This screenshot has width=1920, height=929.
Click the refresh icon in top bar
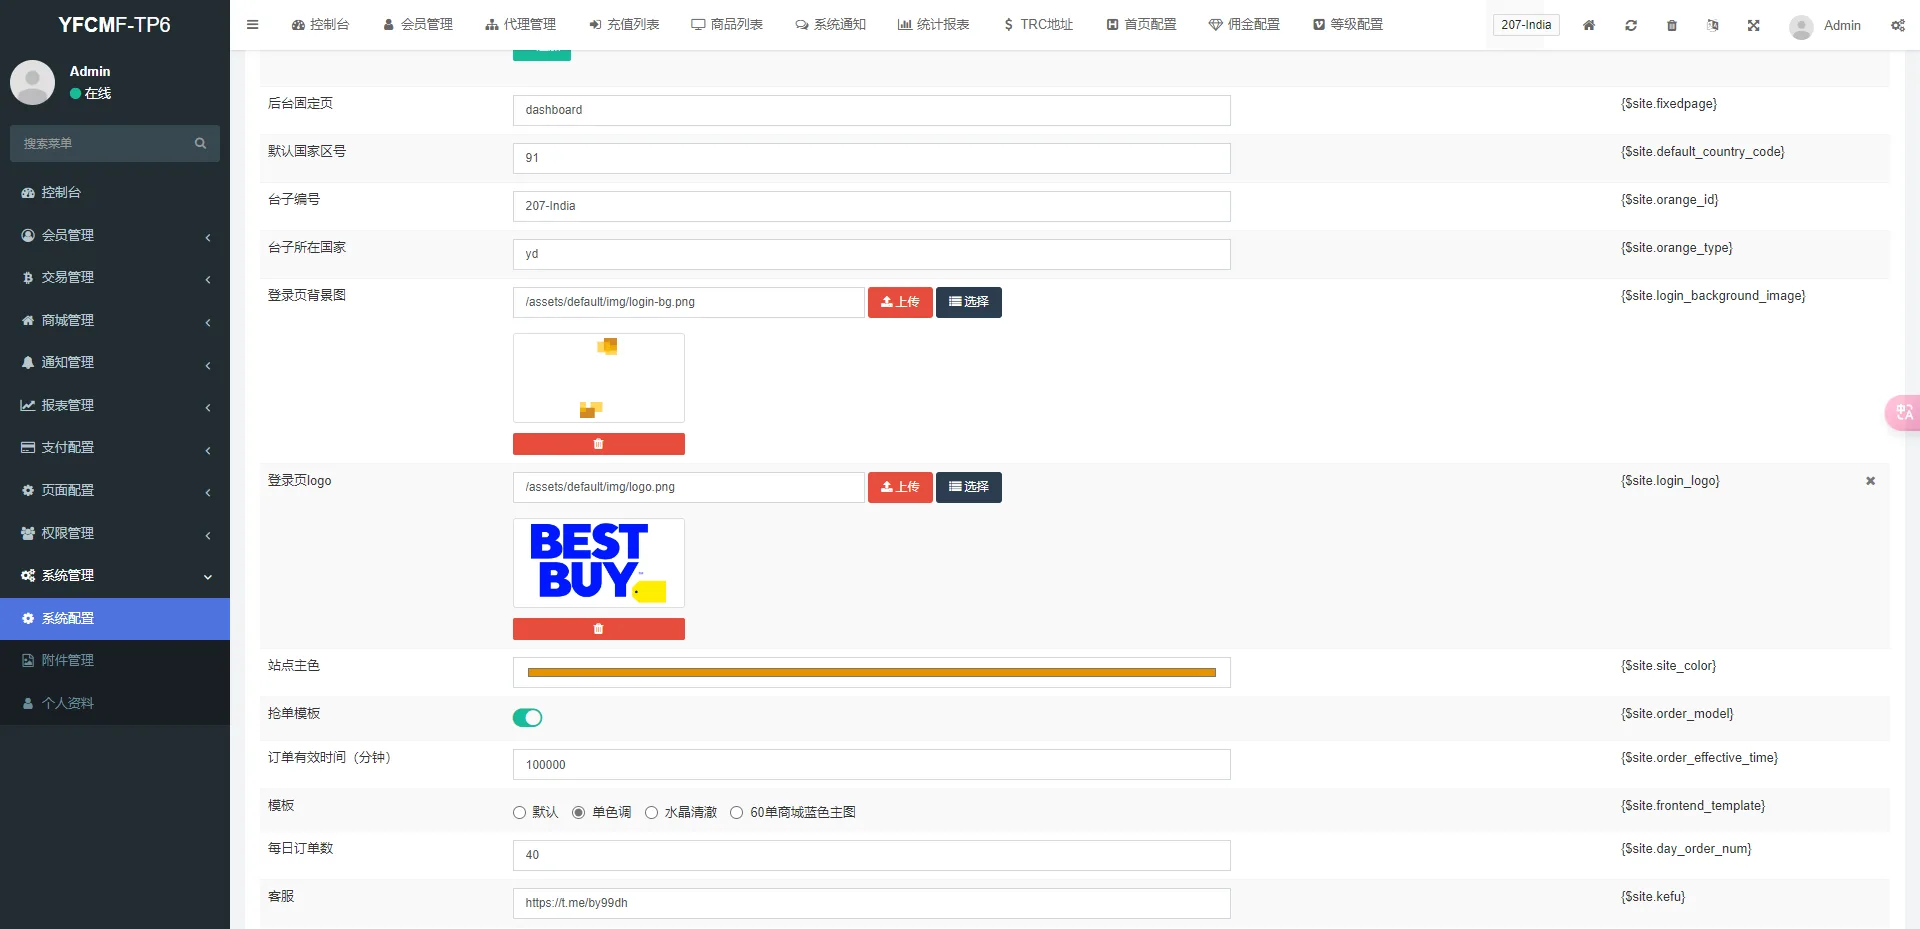click(1631, 25)
